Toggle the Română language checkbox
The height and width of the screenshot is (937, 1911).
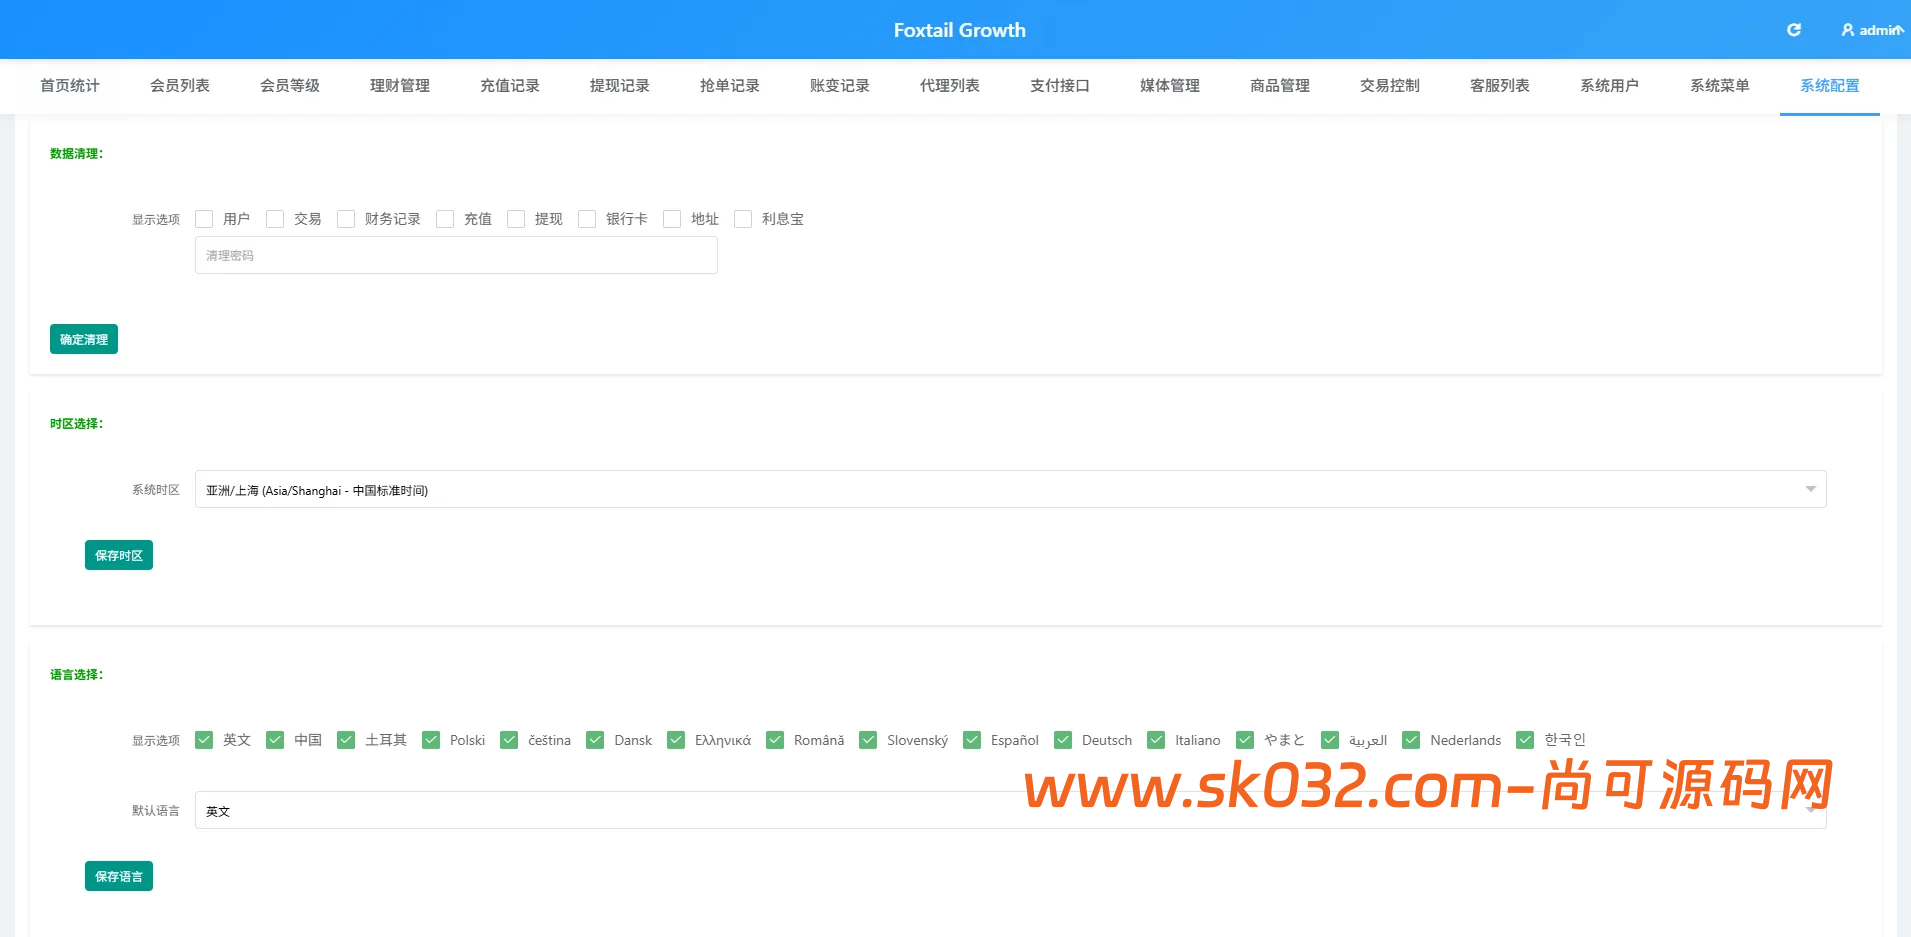(775, 740)
